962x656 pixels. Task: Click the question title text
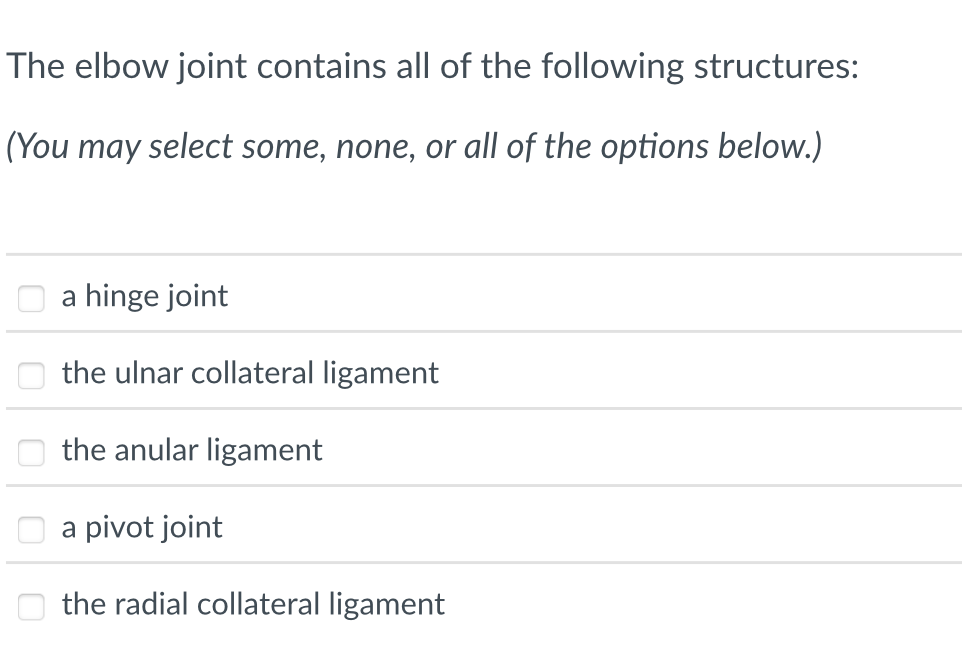[x=432, y=66]
